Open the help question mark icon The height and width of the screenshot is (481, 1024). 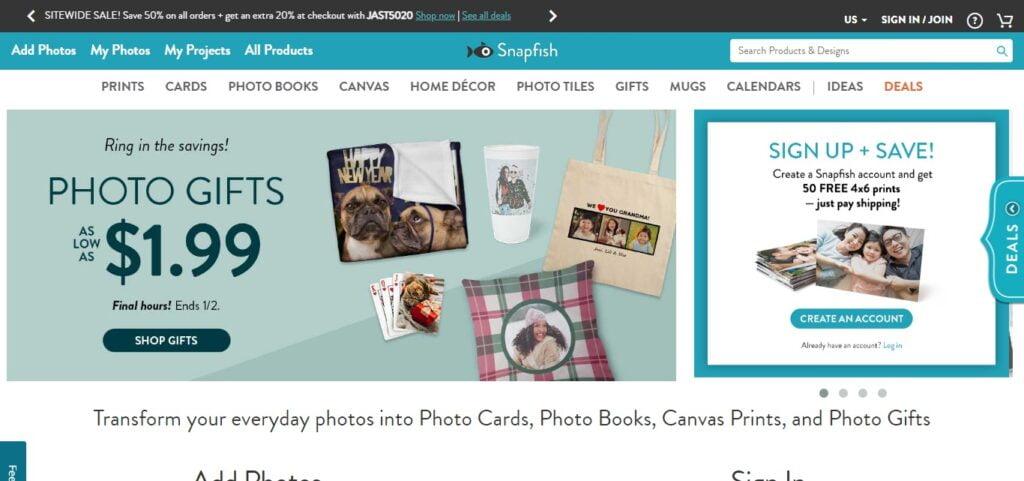(974, 21)
